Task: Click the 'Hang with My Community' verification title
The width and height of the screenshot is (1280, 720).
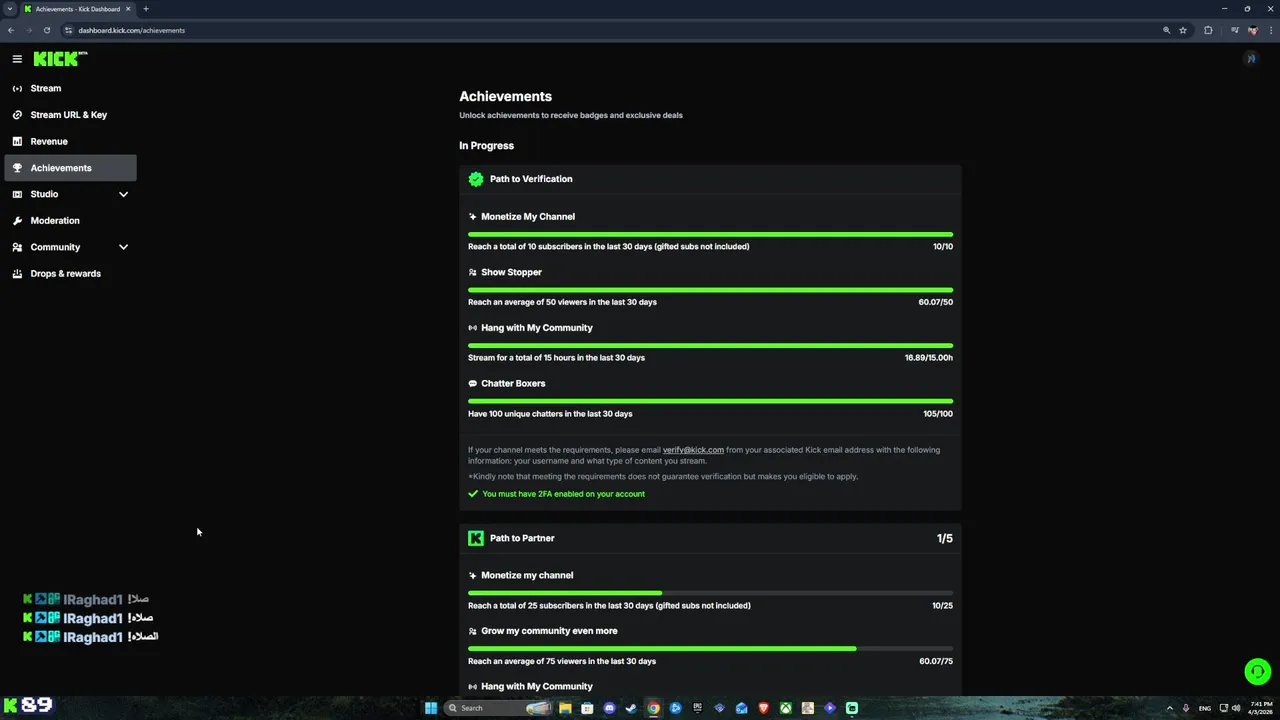Action: pos(537,328)
